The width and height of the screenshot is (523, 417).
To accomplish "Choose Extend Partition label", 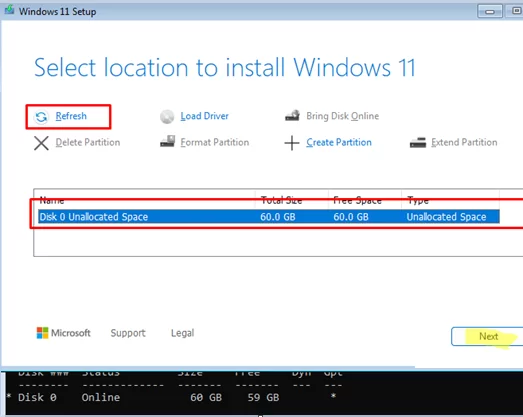I will click(x=464, y=142).
